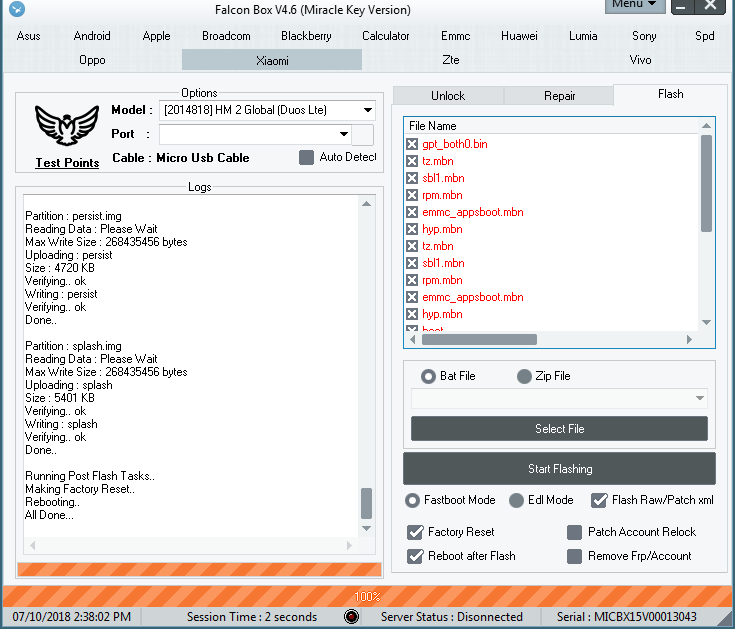Open the Apple brand tab

point(157,36)
